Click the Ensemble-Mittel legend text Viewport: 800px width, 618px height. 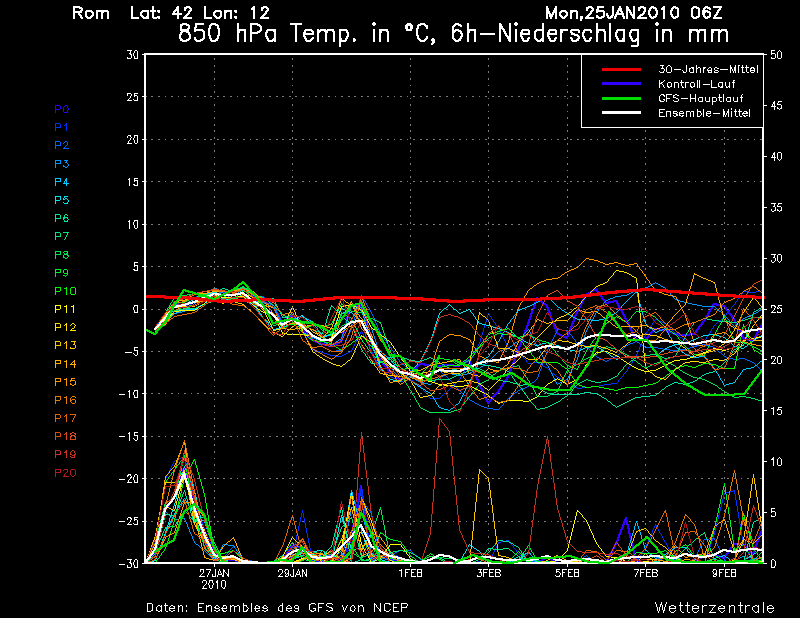click(x=704, y=114)
